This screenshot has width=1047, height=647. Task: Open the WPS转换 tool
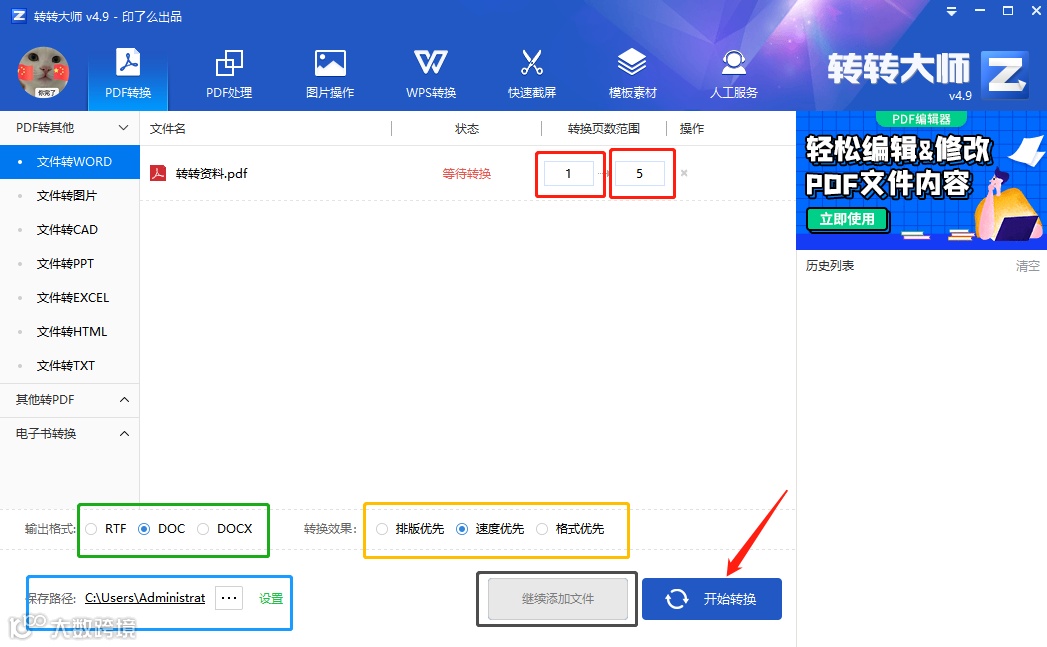(x=431, y=73)
